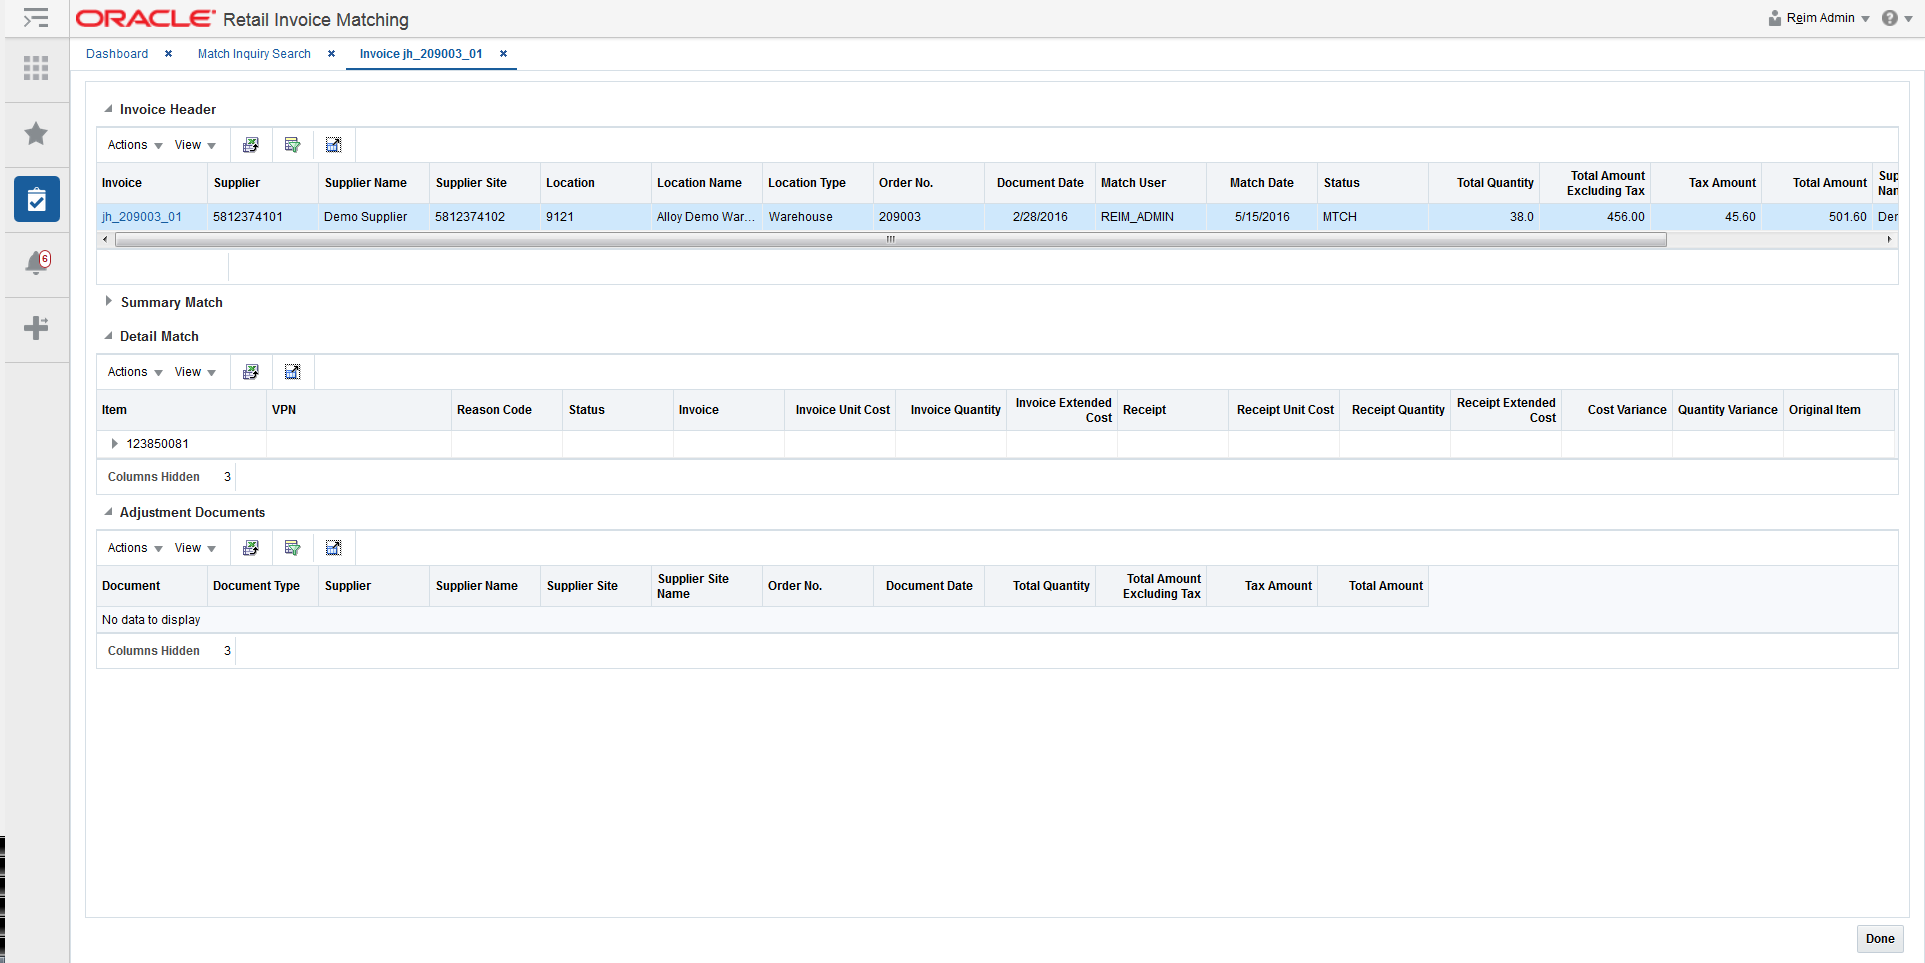Export the Invoice Header table to Excel
Screen dimensions: 1925x963
pos(250,145)
